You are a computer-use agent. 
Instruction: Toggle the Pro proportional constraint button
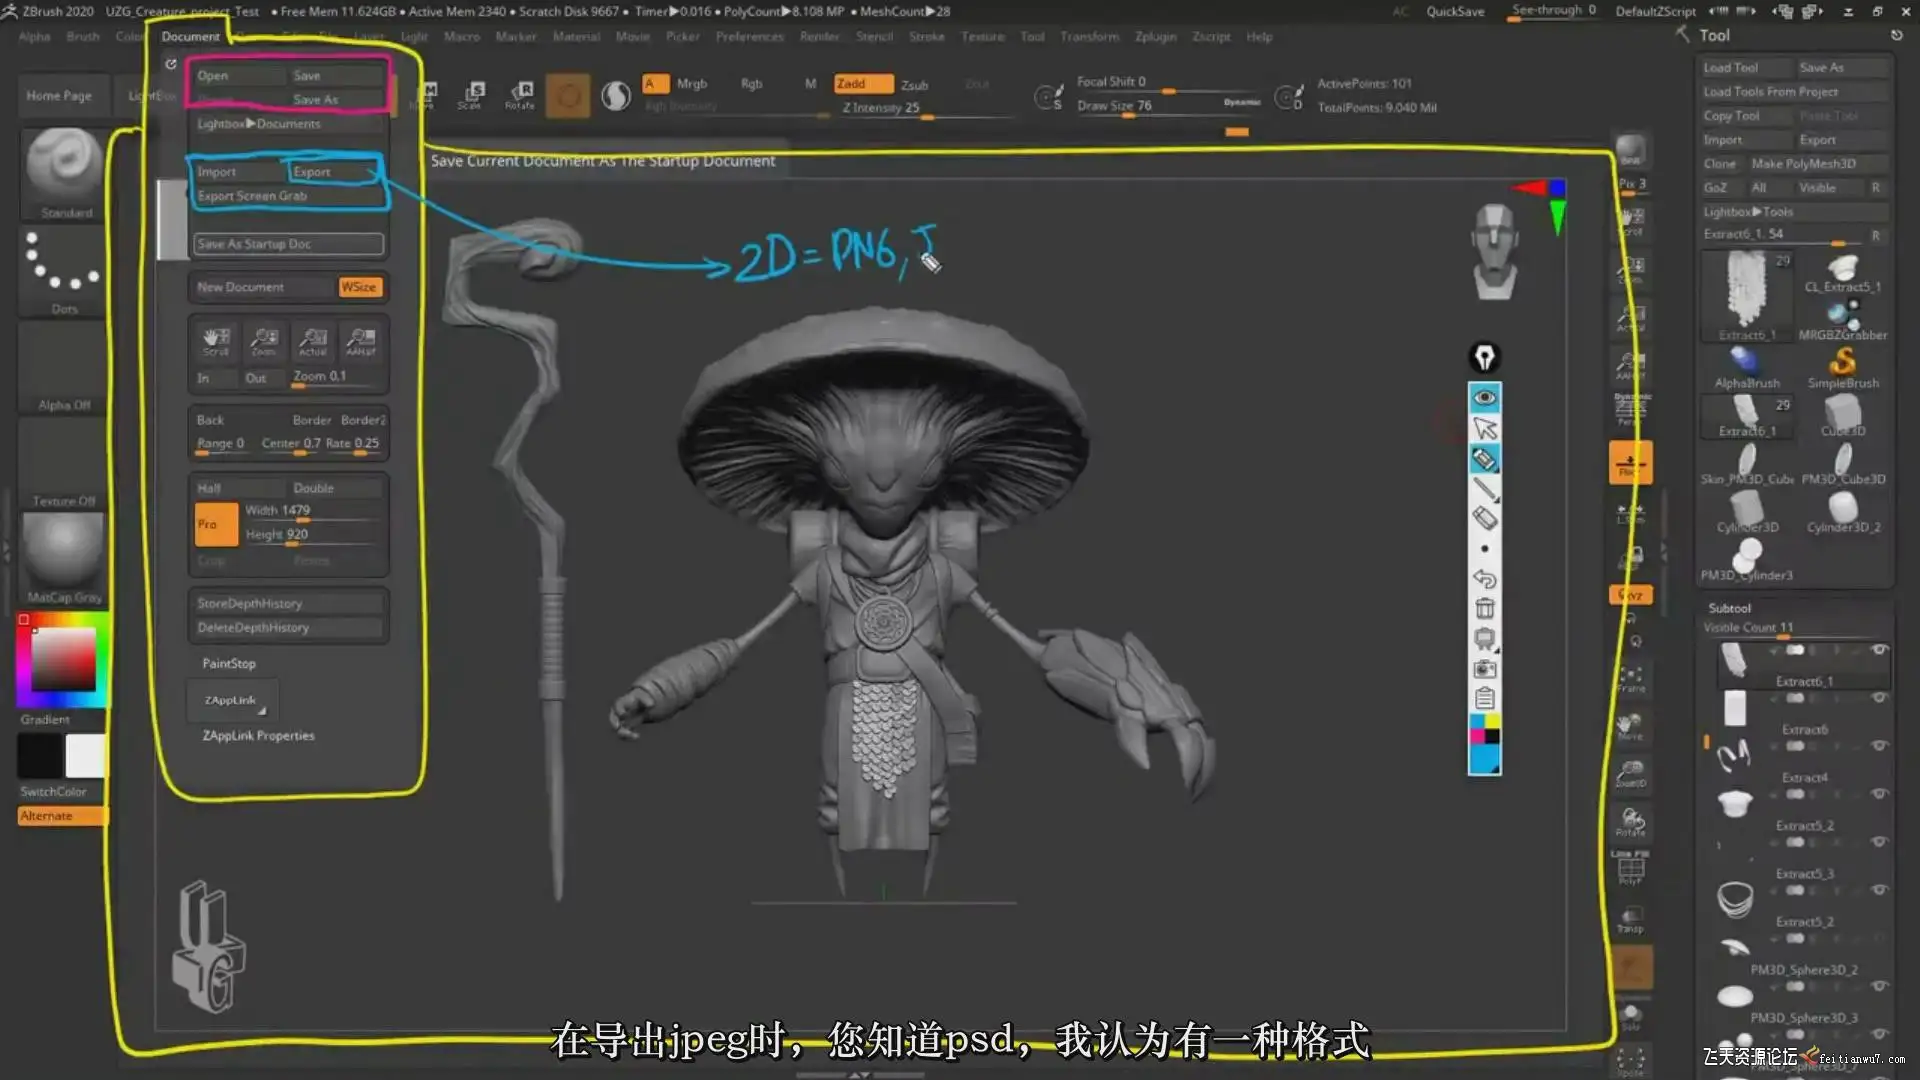click(215, 524)
